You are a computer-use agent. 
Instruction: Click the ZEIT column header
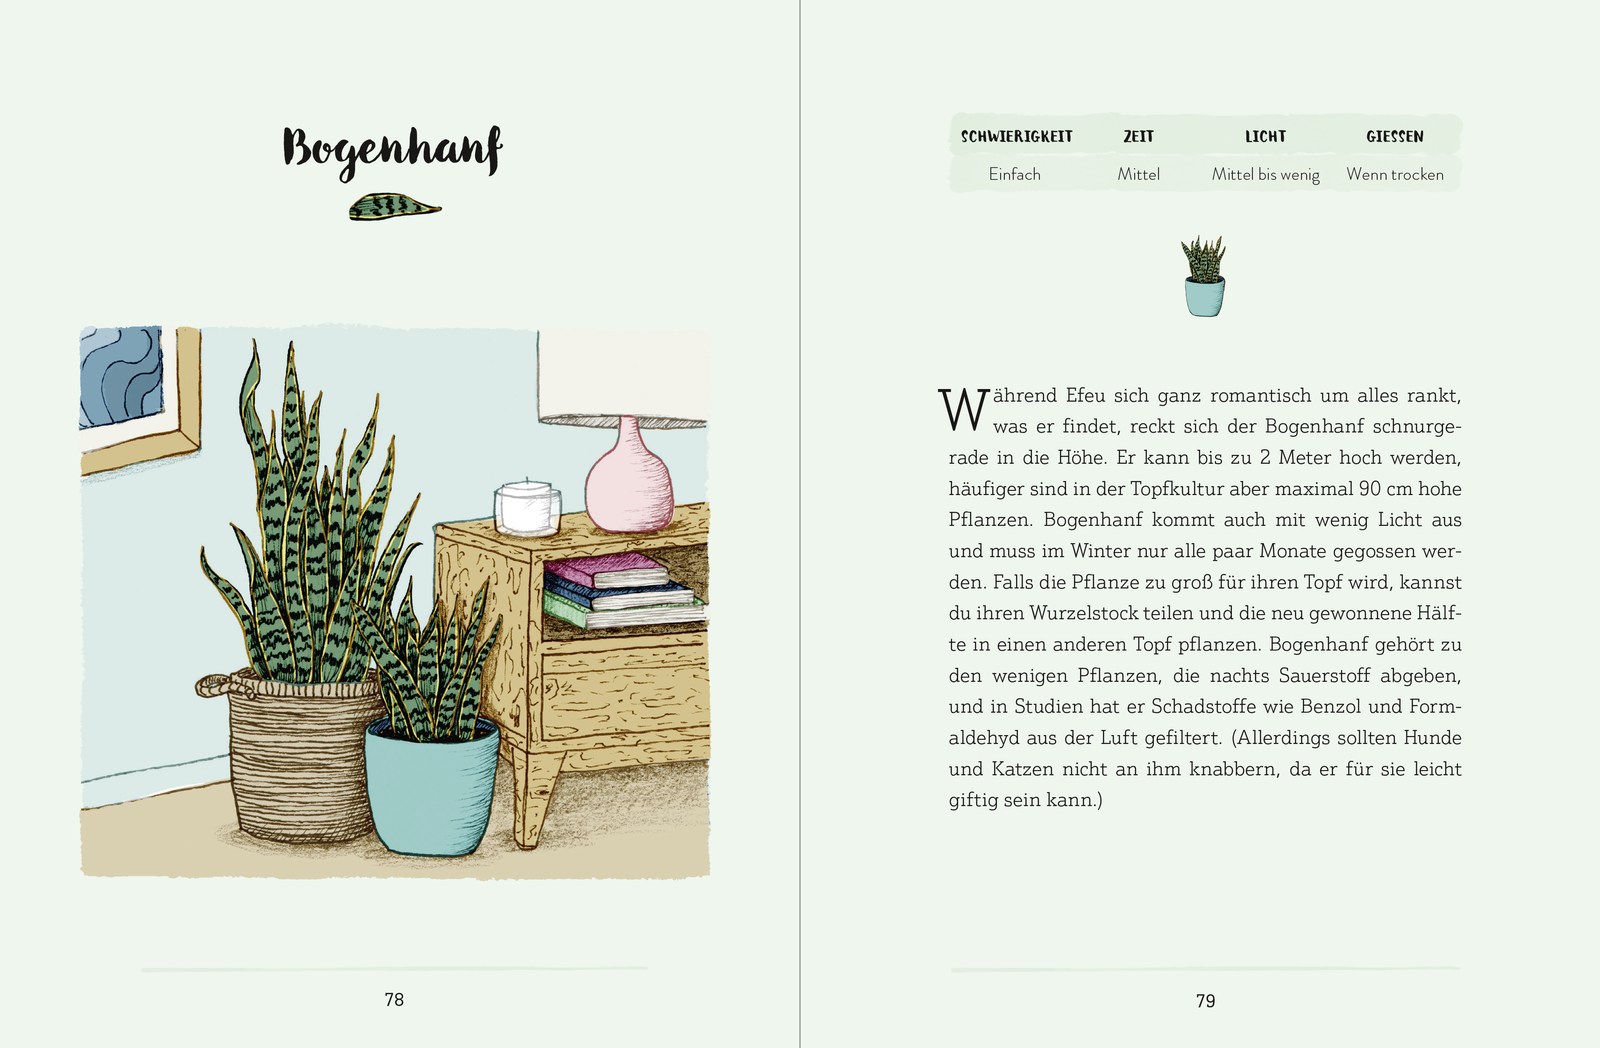(1138, 137)
